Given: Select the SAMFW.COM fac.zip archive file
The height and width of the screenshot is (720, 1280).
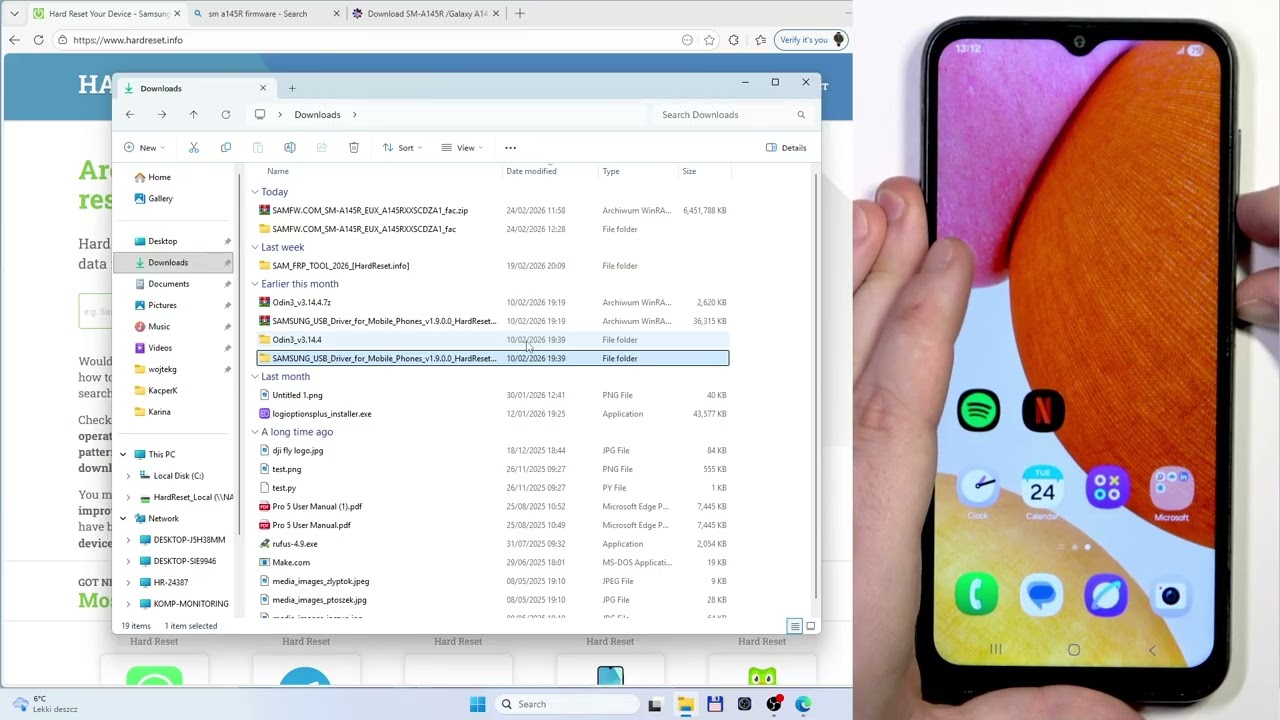Looking at the screenshot, I should [x=370, y=211].
